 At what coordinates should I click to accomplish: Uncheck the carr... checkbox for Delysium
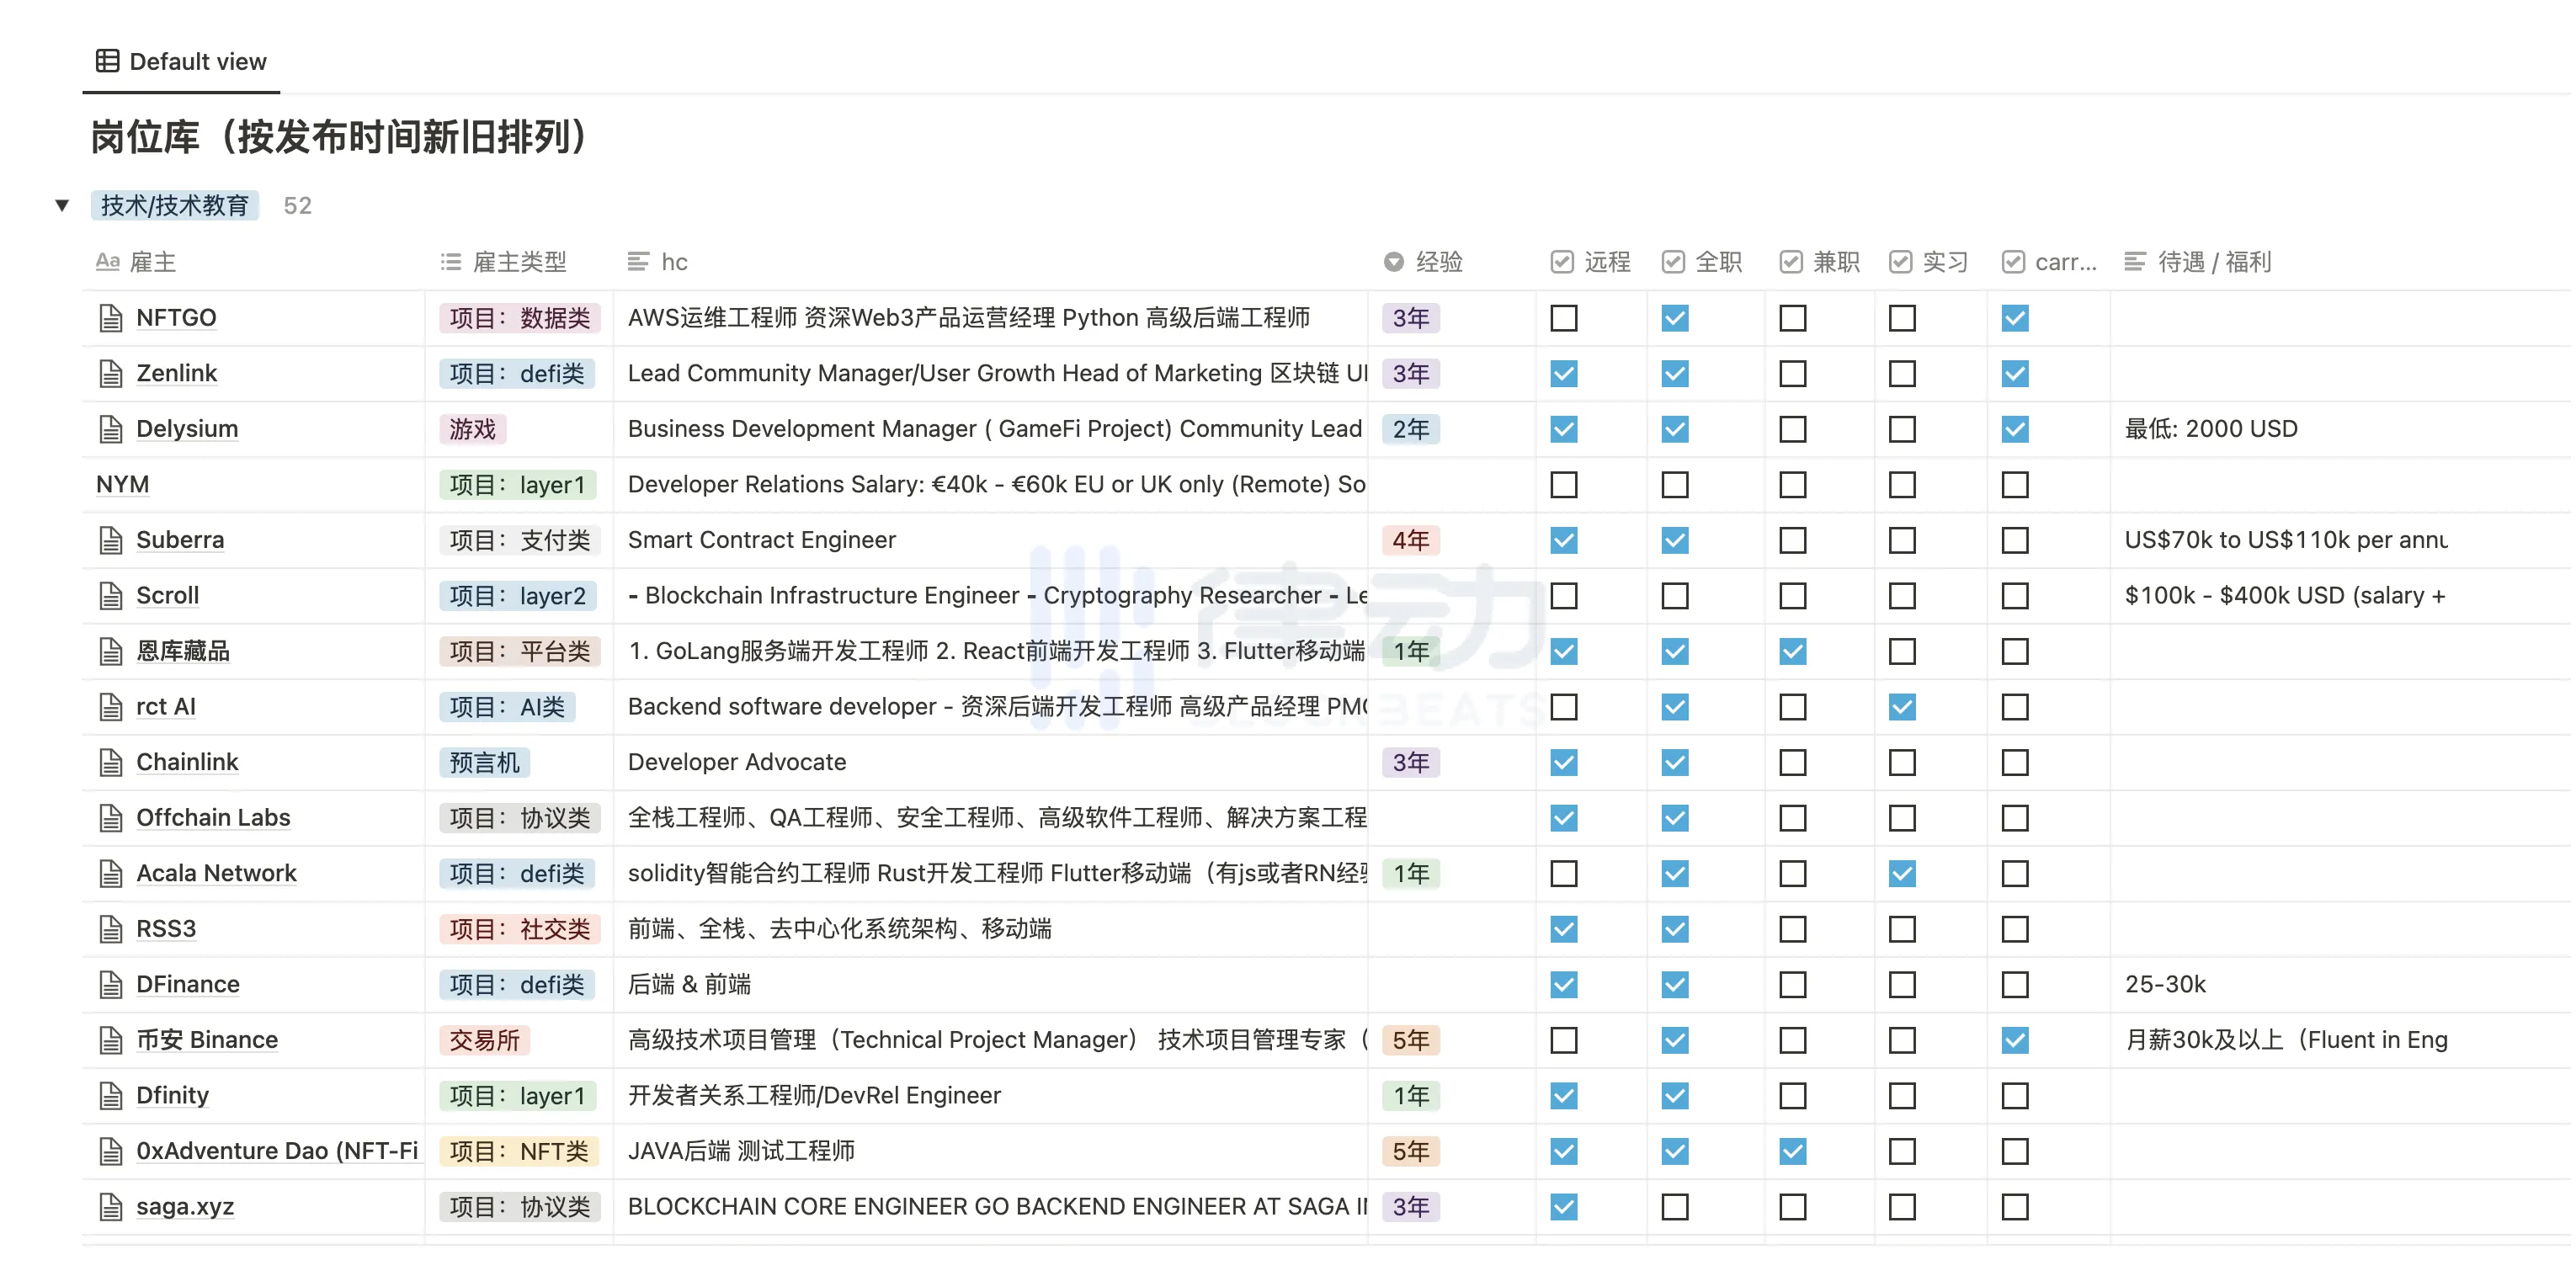coord(2015,429)
